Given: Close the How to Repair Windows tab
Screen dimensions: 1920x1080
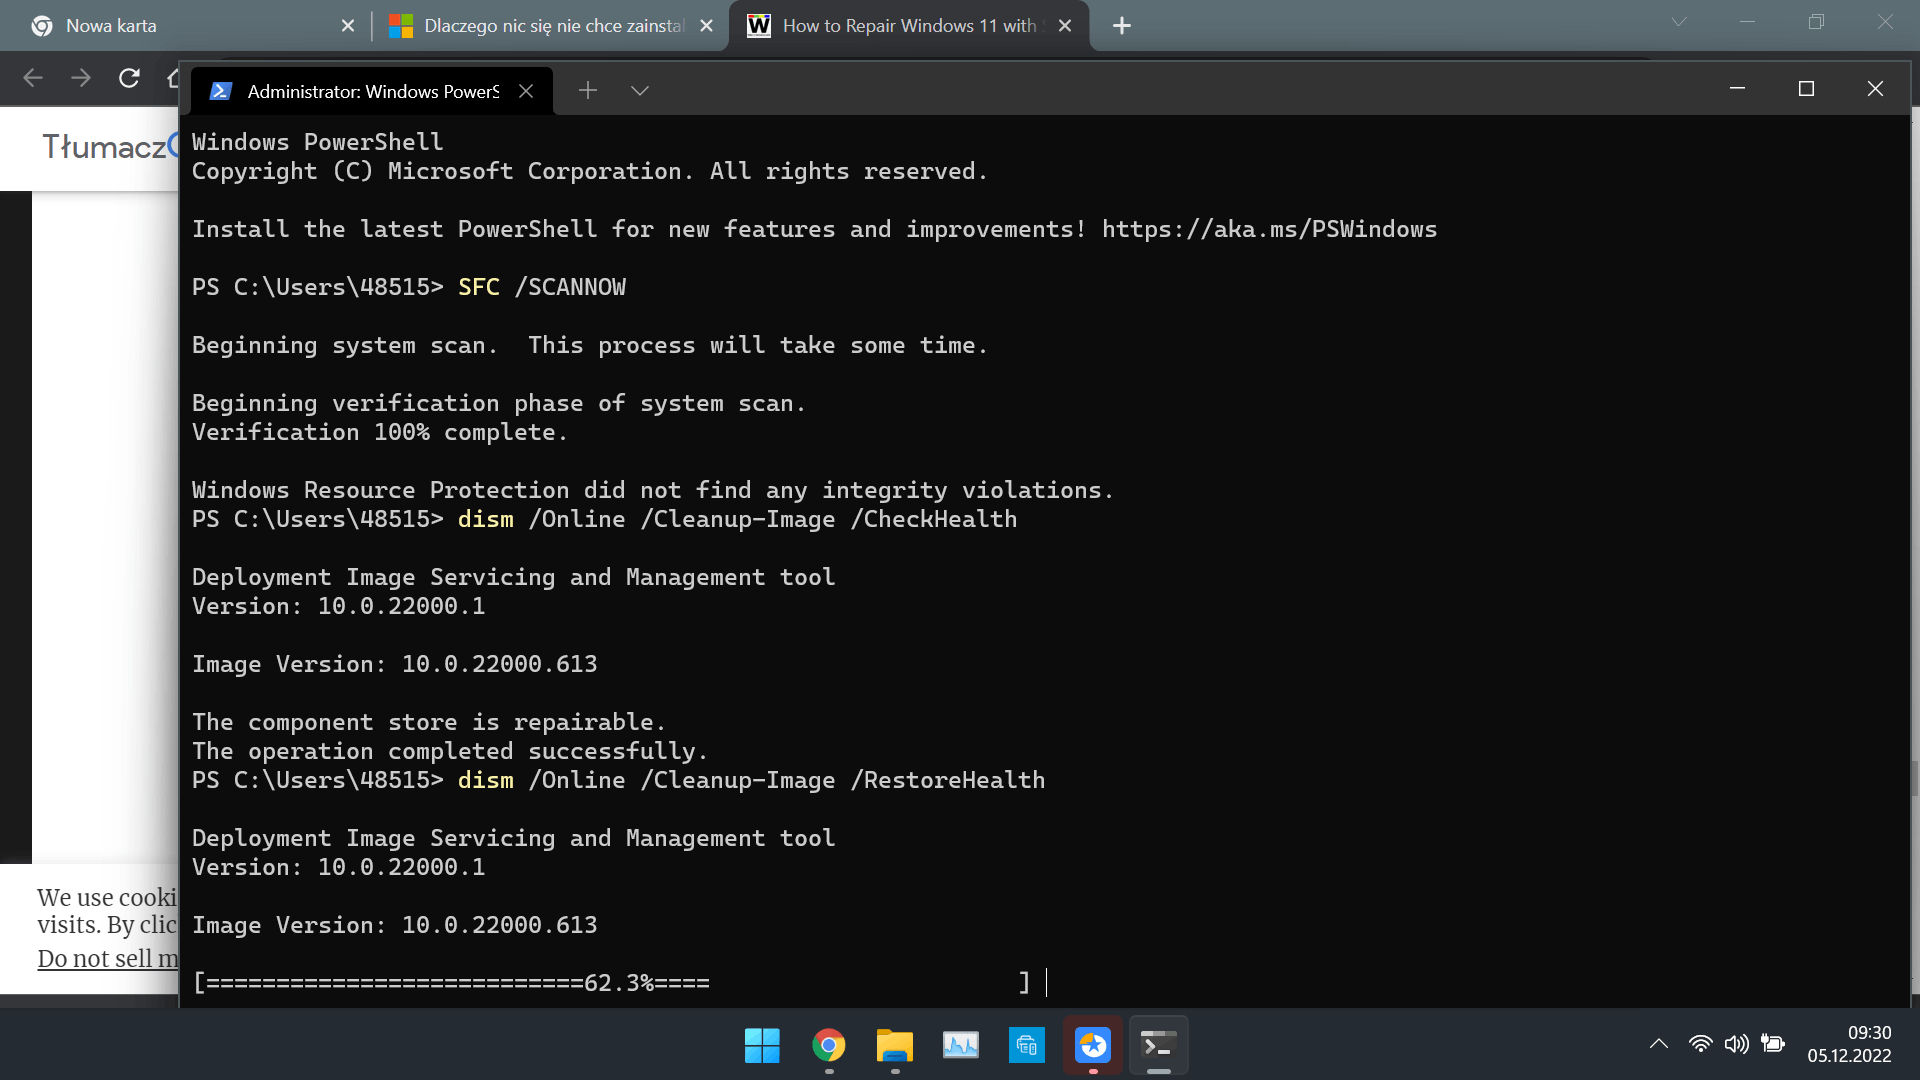Looking at the screenshot, I should 1065,26.
